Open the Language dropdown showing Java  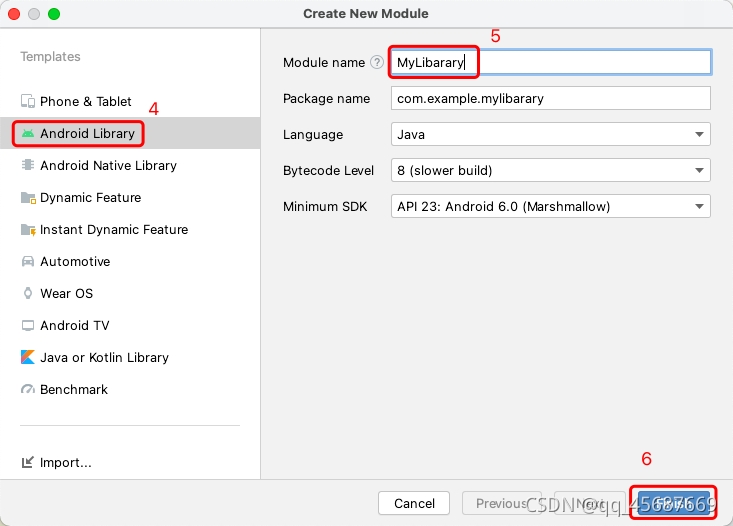point(551,134)
